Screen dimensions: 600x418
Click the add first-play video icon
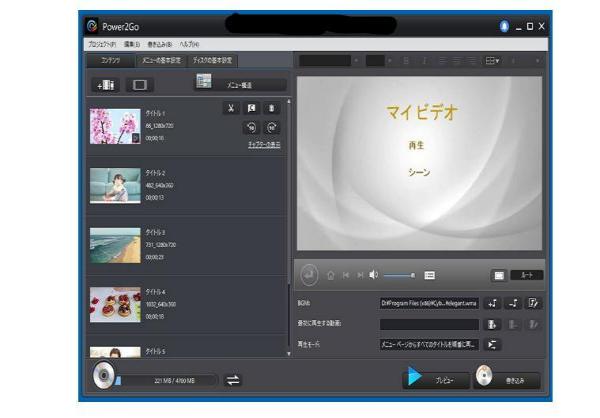492,324
